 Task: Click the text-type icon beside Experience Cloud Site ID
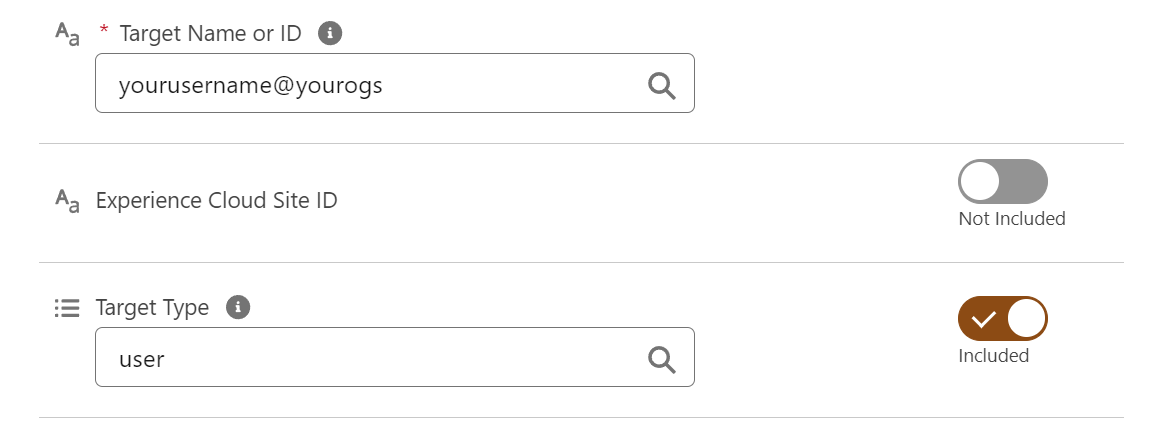click(x=66, y=201)
